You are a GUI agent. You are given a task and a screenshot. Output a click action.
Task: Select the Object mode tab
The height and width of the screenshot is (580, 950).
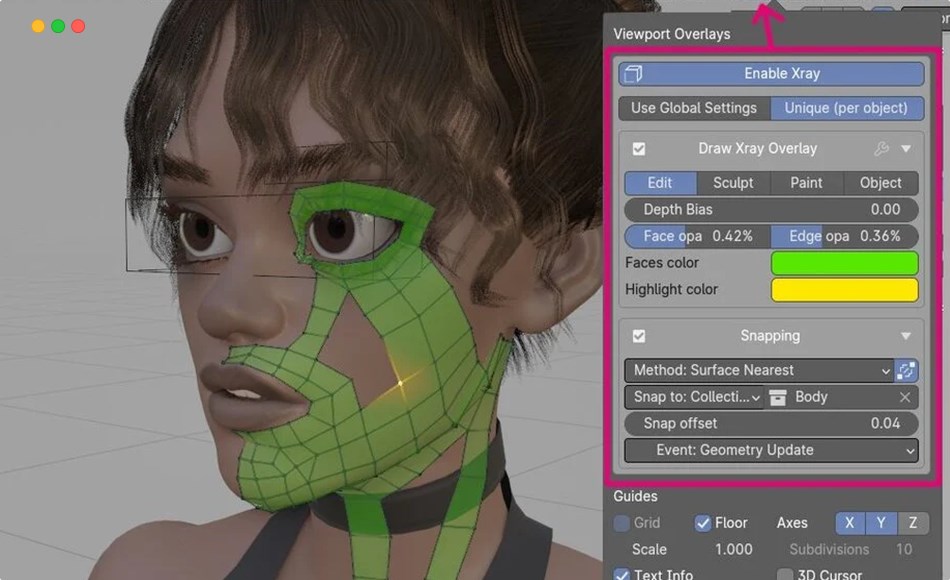880,183
